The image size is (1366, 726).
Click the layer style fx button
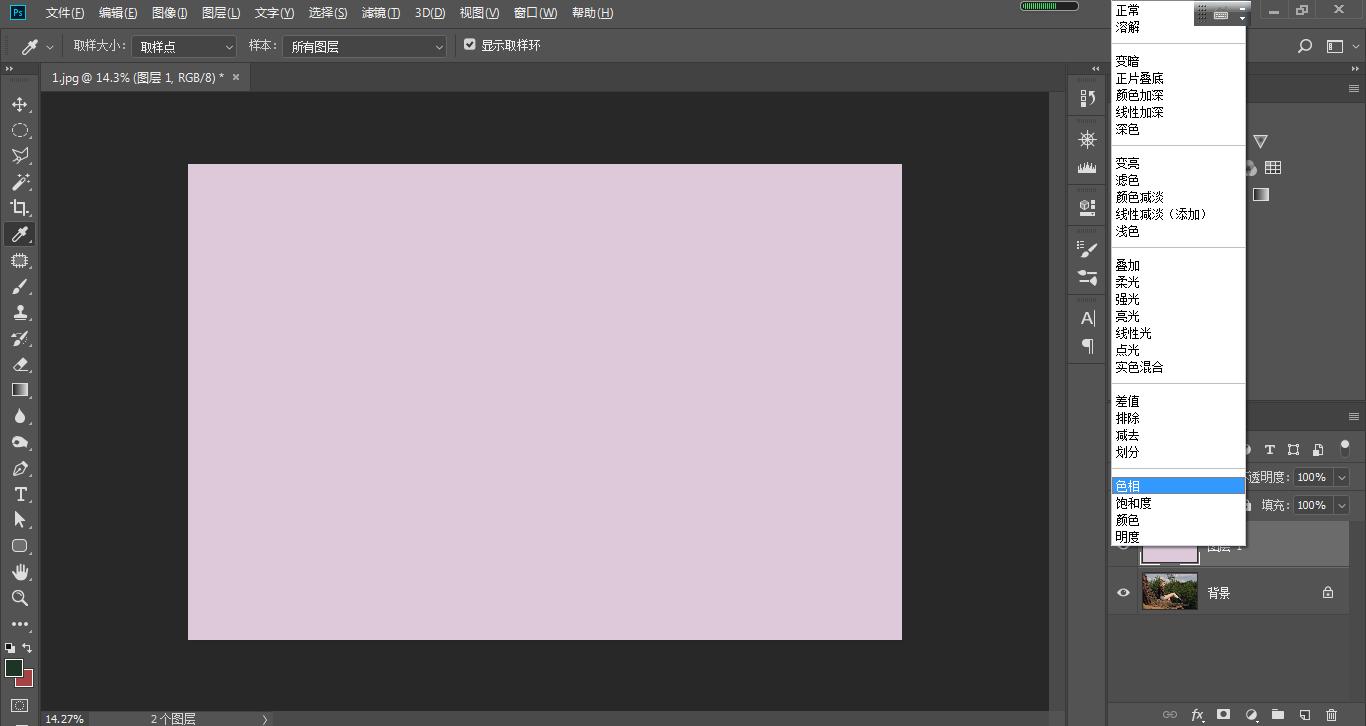pos(1197,715)
